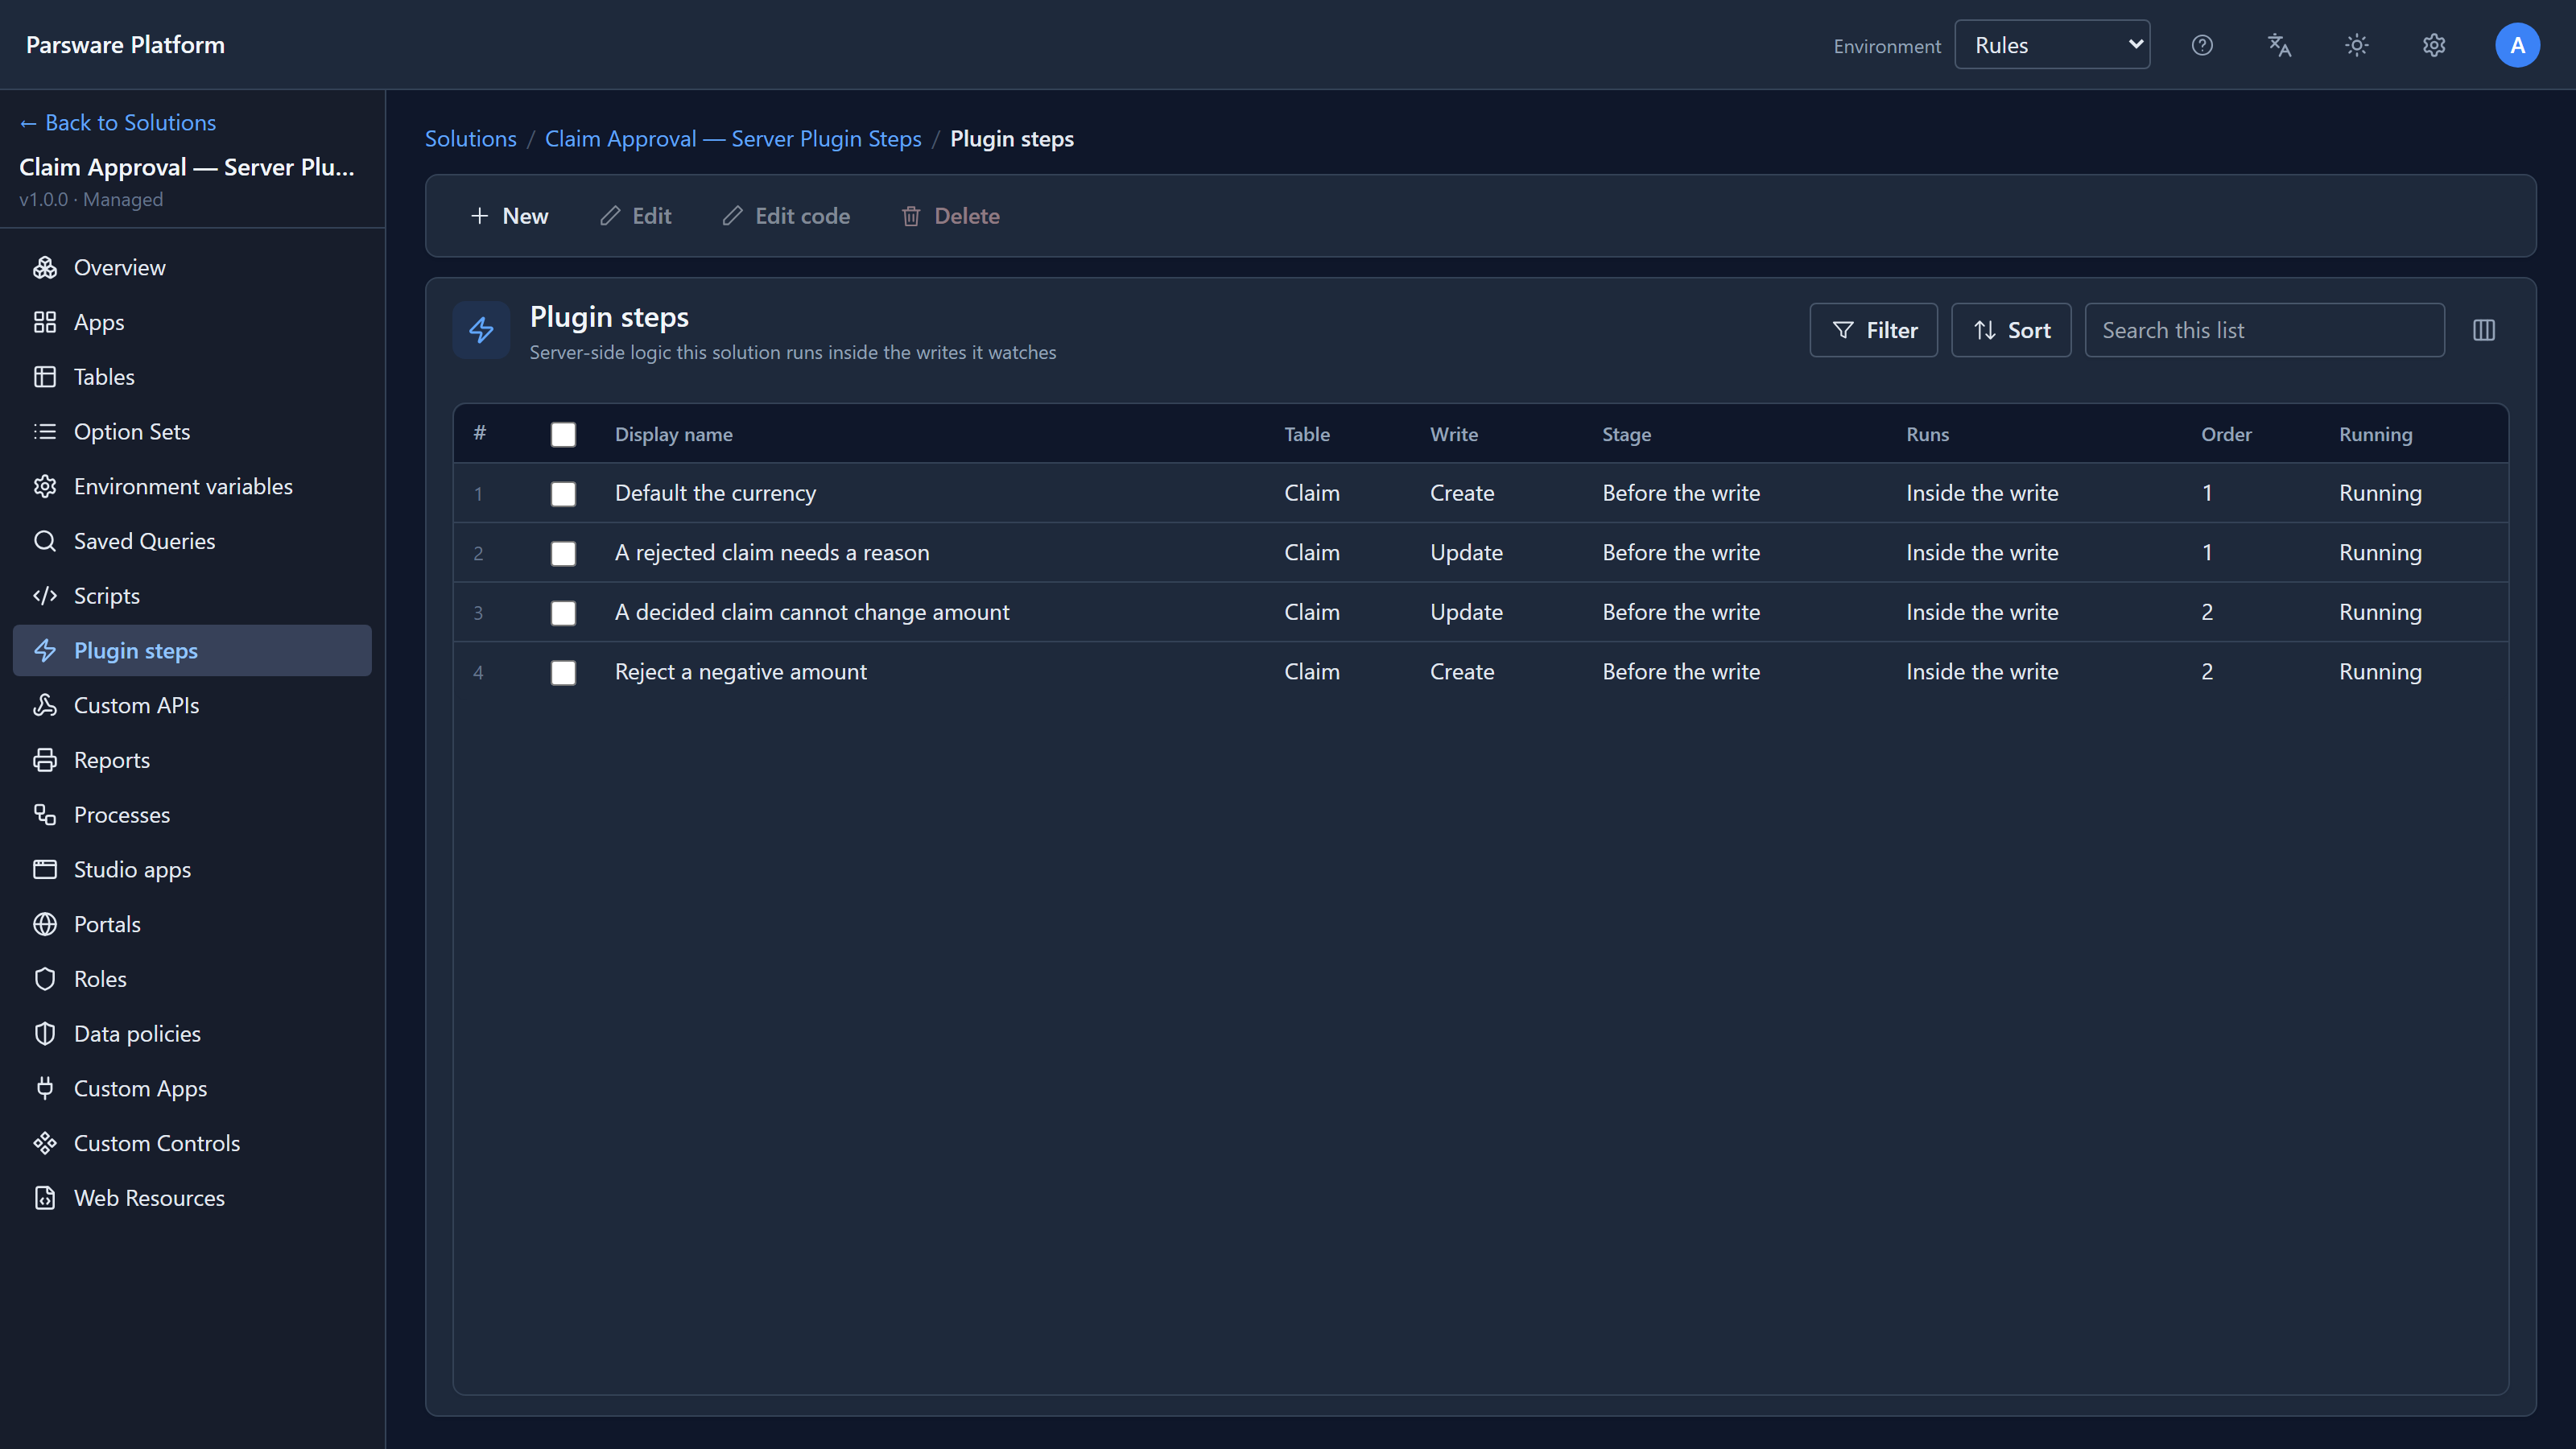Screen dimensions: 2576x1449
Task: Click the Web Resources file icon
Action: coord(45,1198)
